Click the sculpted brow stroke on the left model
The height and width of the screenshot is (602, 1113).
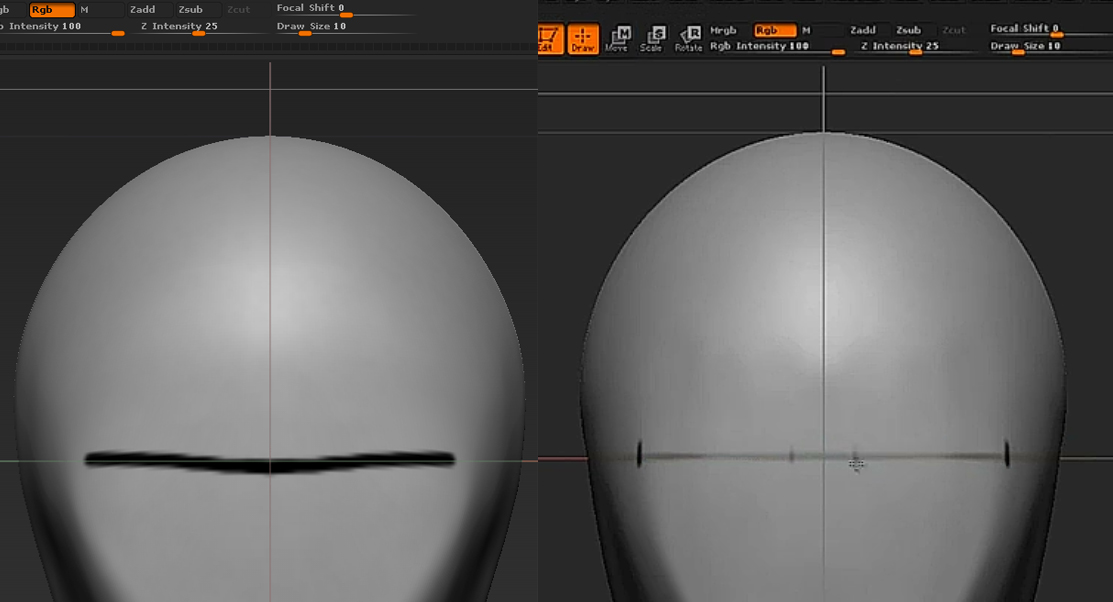coord(270,459)
